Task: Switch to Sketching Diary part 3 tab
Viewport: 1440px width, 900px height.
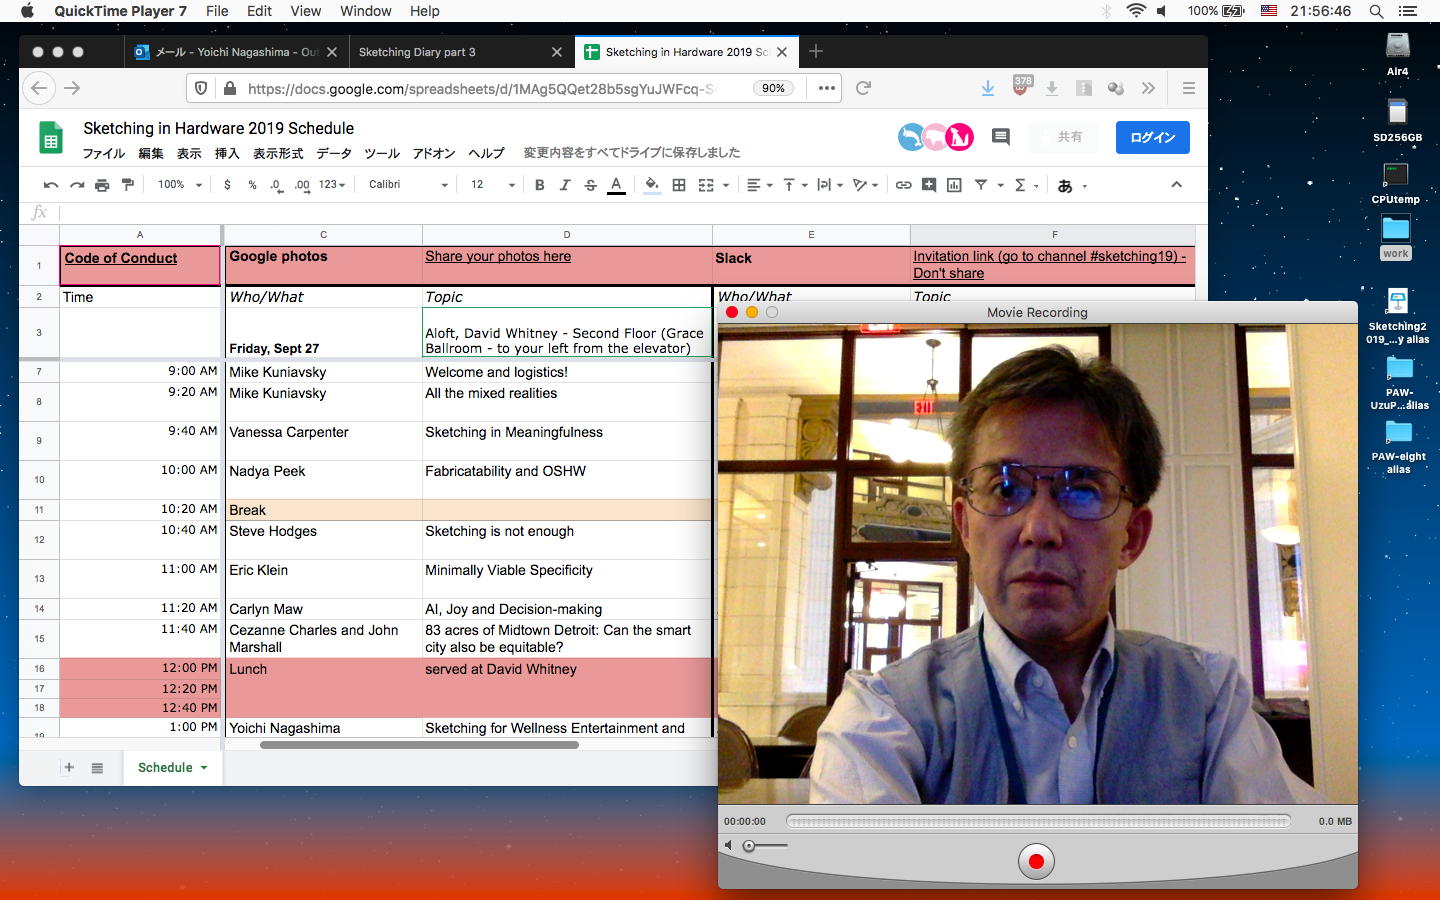Action: coord(417,52)
